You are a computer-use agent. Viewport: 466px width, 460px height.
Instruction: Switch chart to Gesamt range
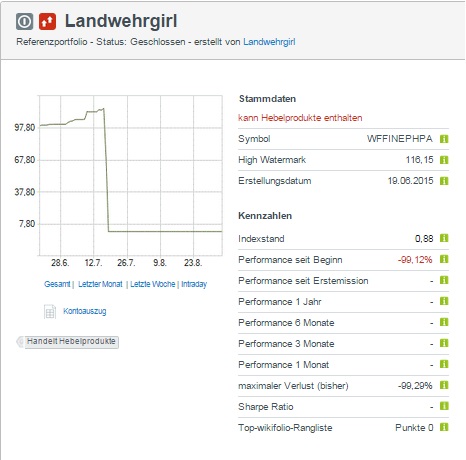click(57, 284)
